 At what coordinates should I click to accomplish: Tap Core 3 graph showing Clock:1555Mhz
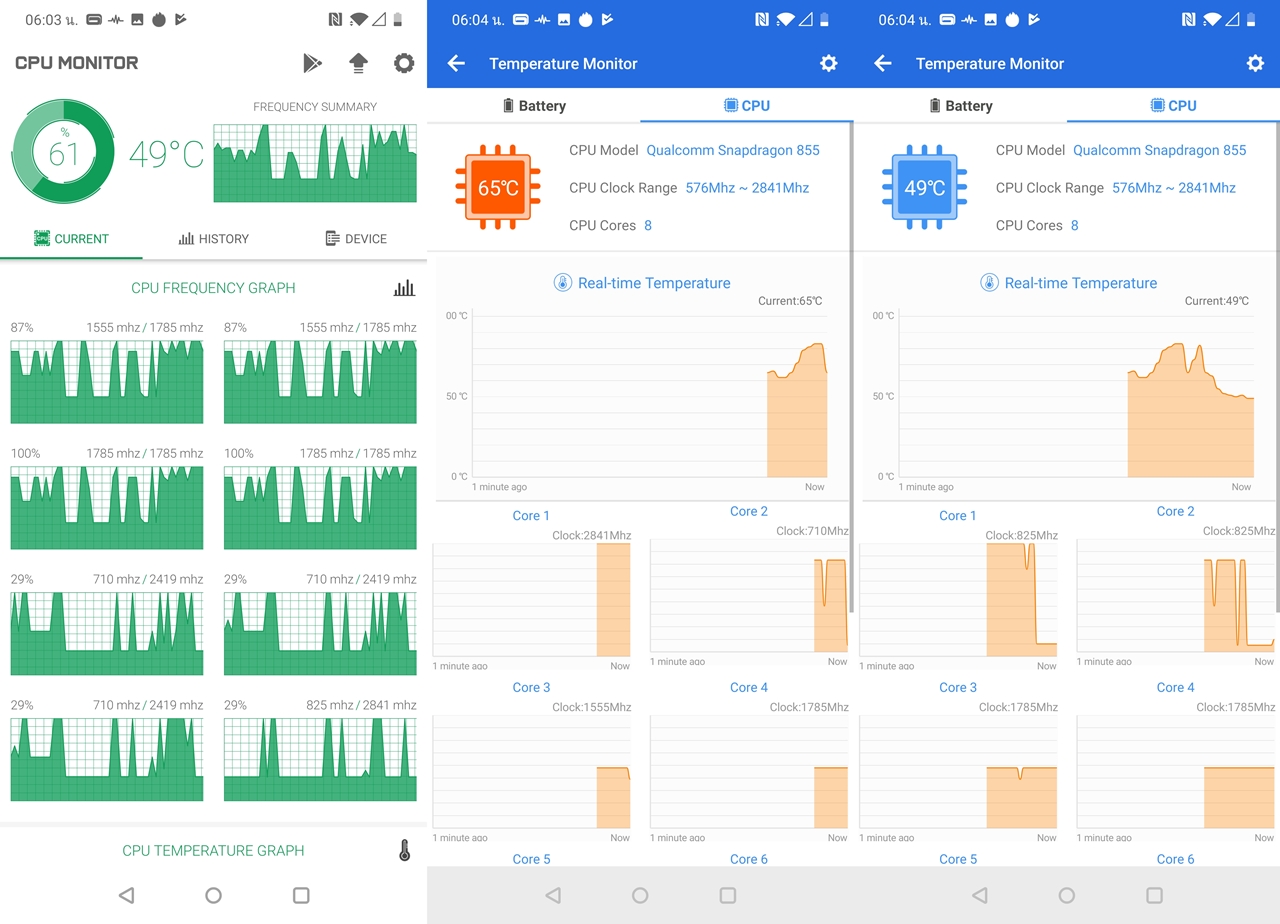pyautogui.click(x=532, y=772)
